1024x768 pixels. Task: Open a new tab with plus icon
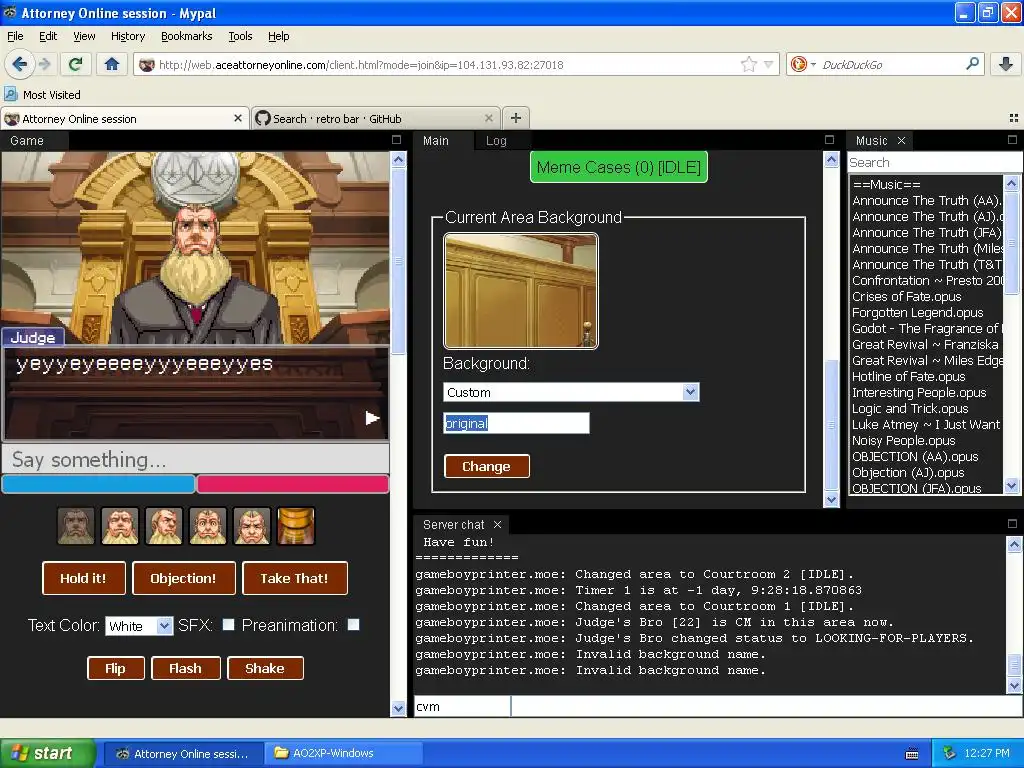(x=516, y=118)
